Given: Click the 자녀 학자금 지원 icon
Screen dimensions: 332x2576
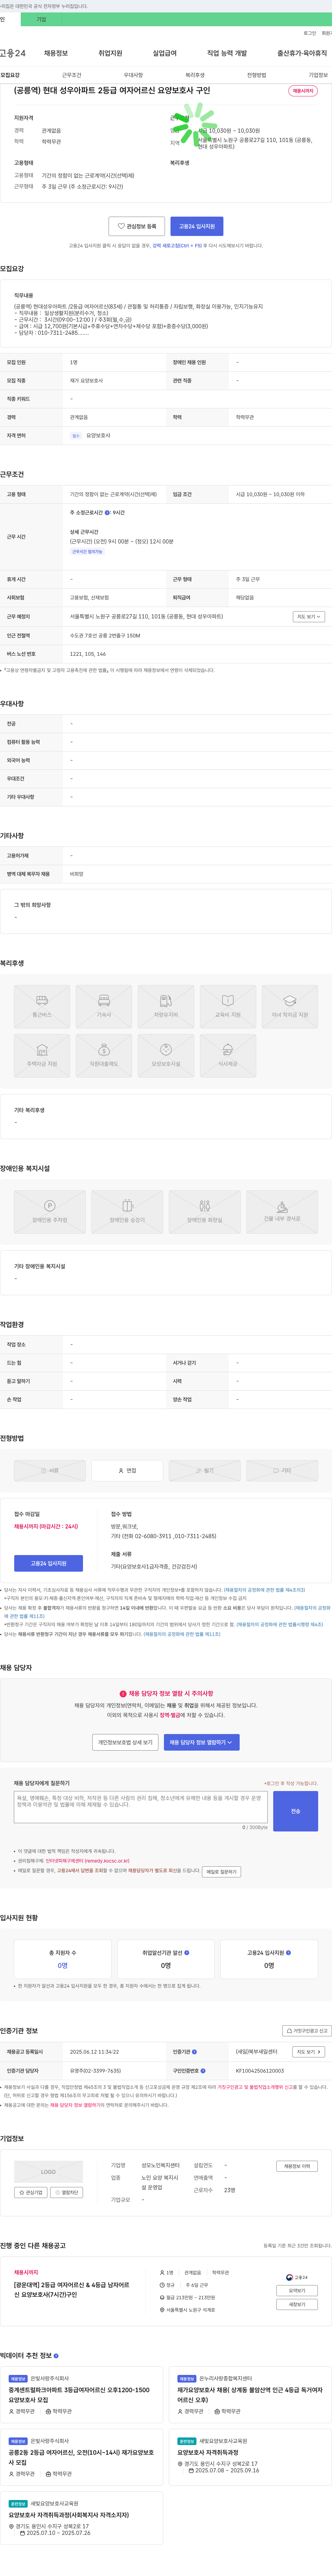Looking at the screenshot, I should coord(290,1007).
